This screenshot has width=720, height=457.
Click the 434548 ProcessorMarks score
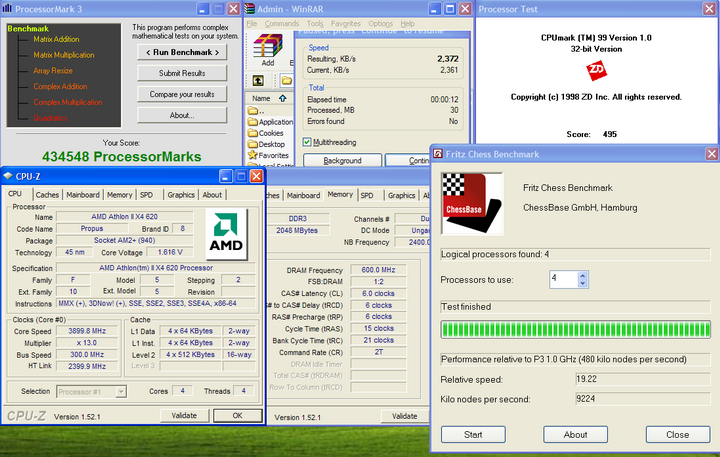click(122, 157)
